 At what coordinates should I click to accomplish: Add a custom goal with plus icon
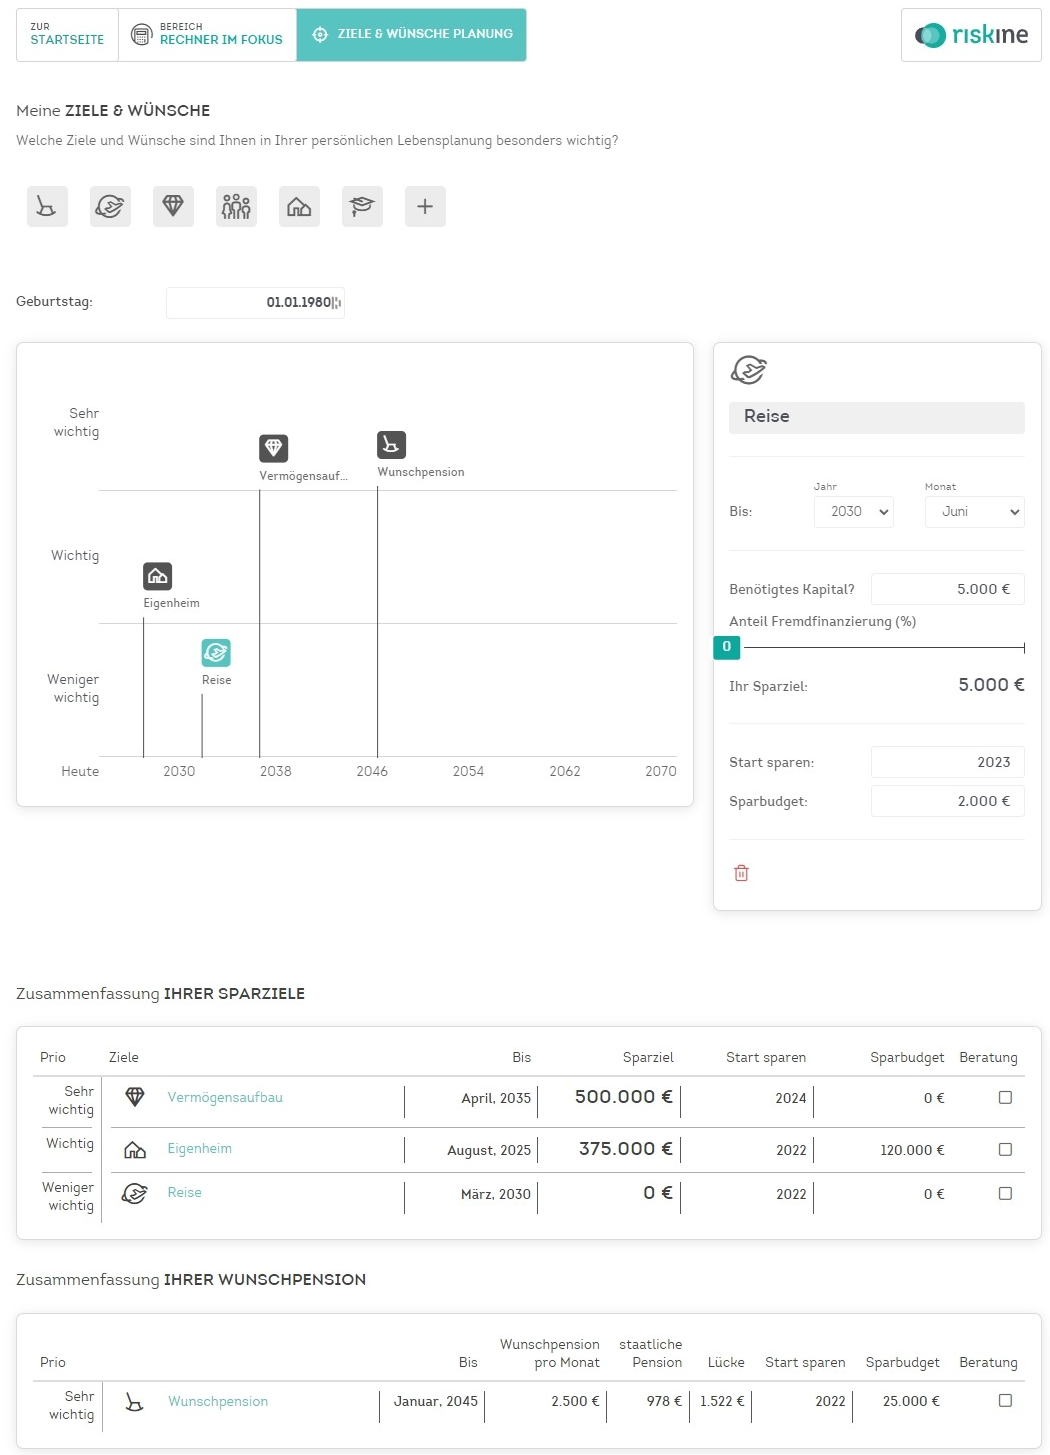(x=425, y=207)
